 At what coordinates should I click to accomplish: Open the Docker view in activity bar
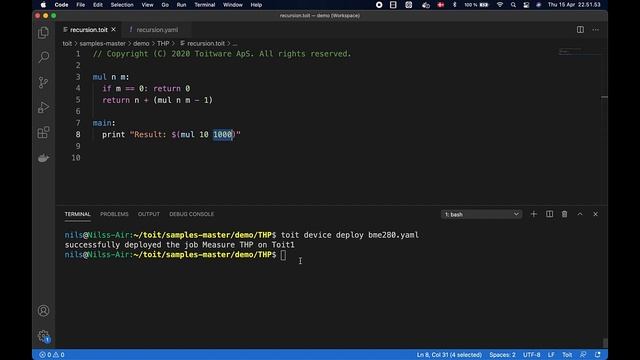(x=43, y=158)
